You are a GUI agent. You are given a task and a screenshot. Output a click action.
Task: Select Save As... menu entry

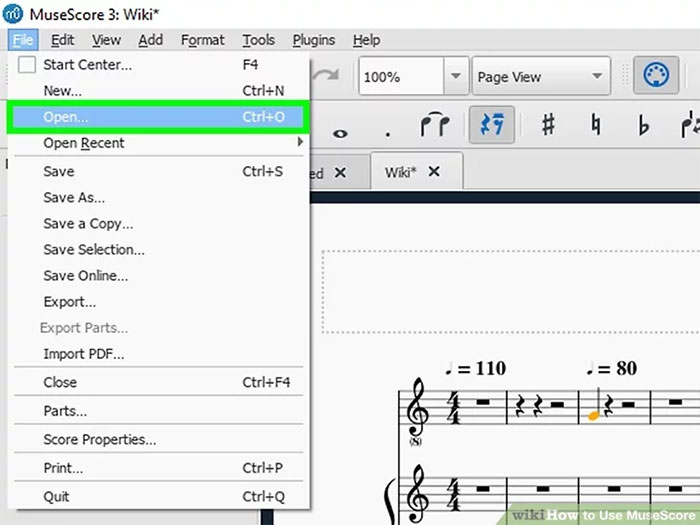pos(74,198)
